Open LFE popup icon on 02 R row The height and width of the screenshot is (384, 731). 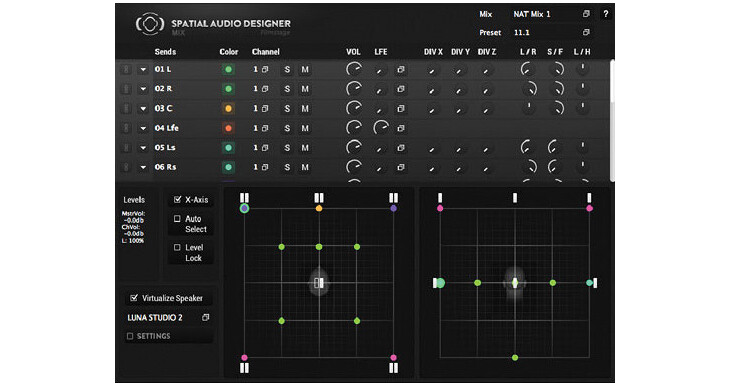400,89
